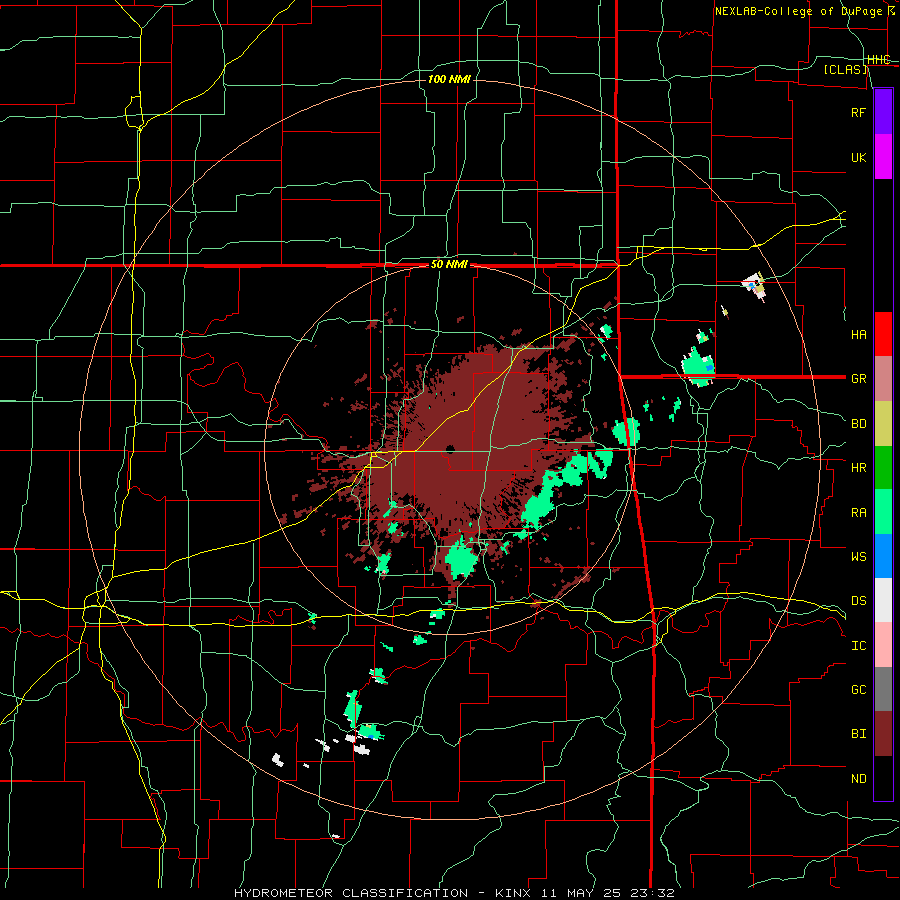Click the HA legend label
Image resolution: width=900 pixels, height=900 pixels.
(x=858, y=335)
